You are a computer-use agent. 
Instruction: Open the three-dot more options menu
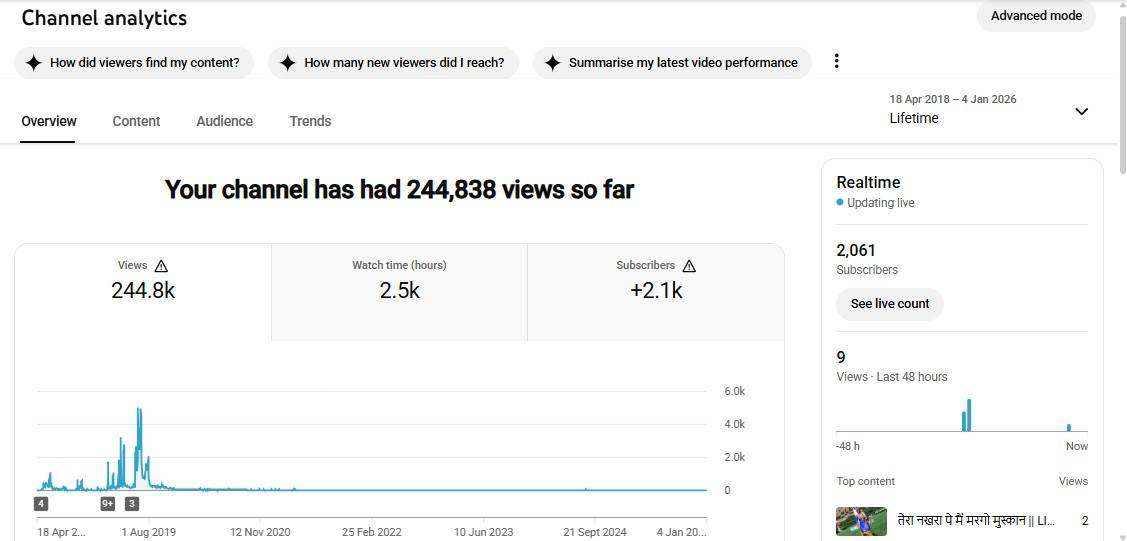point(837,62)
